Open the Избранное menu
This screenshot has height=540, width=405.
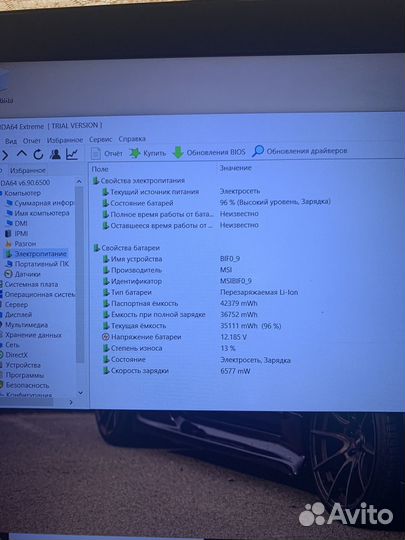coord(65,140)
